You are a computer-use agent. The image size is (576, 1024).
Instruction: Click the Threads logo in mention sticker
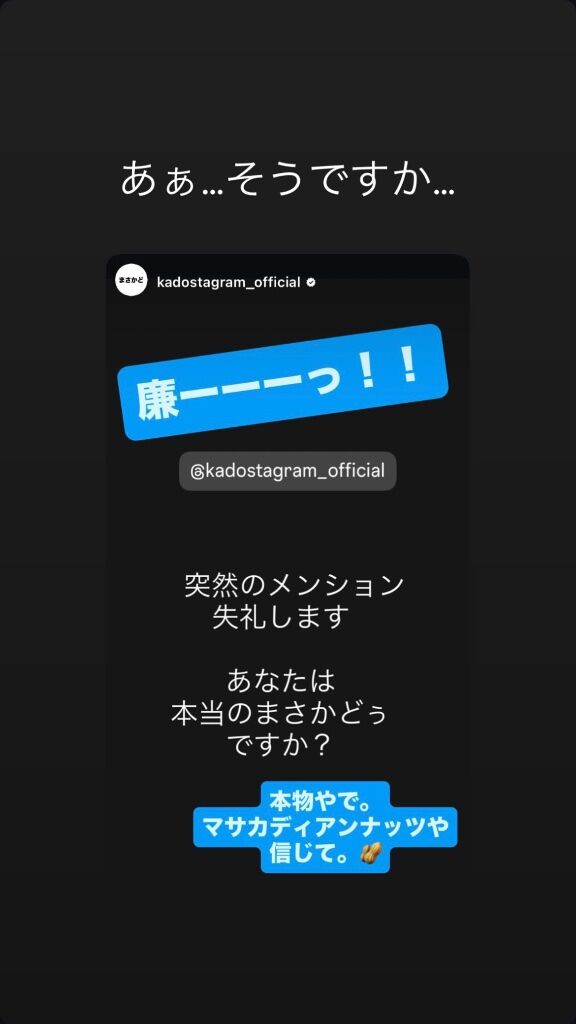[197, 472]
